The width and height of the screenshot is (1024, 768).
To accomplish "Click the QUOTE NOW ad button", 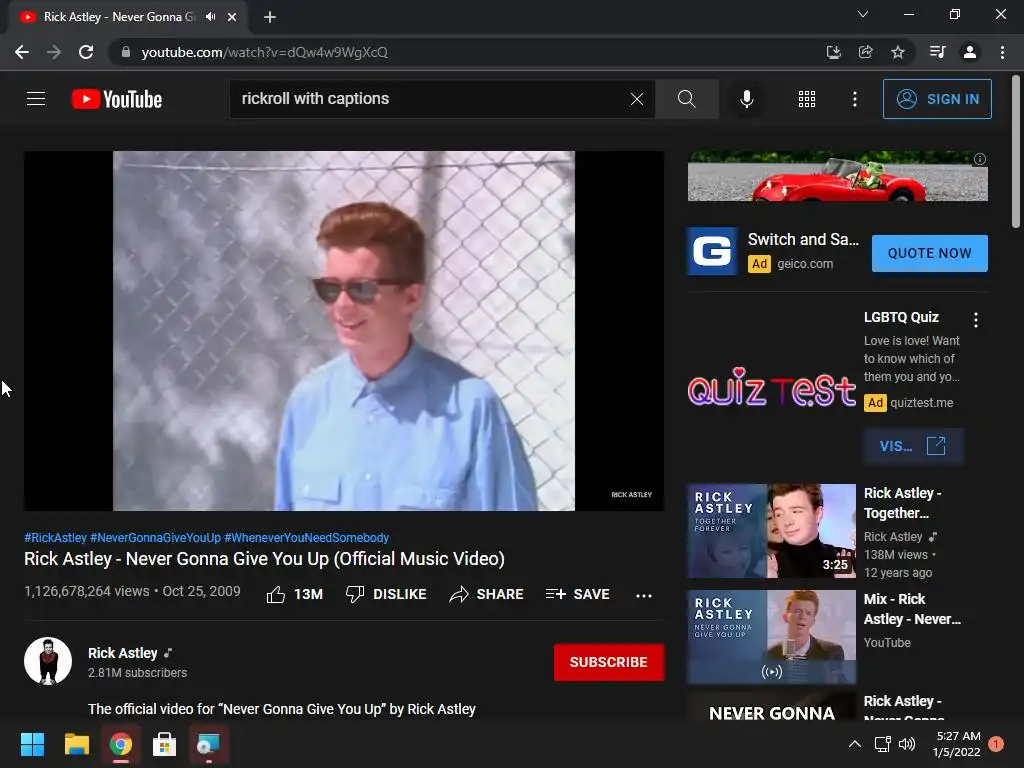I will point(929,253).
